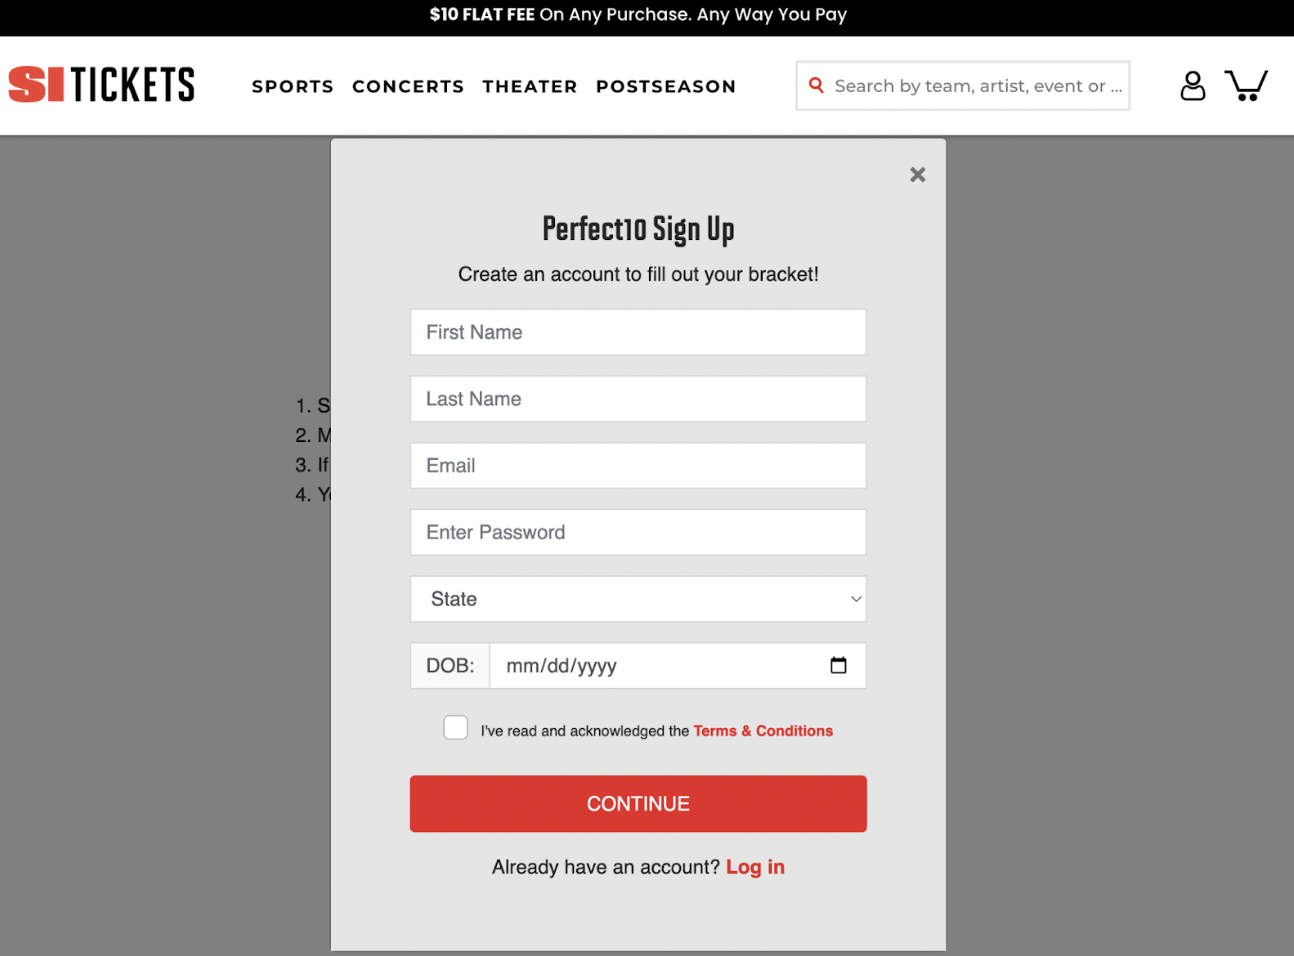Open the search with the magnifying glass icon

[817, 85]
